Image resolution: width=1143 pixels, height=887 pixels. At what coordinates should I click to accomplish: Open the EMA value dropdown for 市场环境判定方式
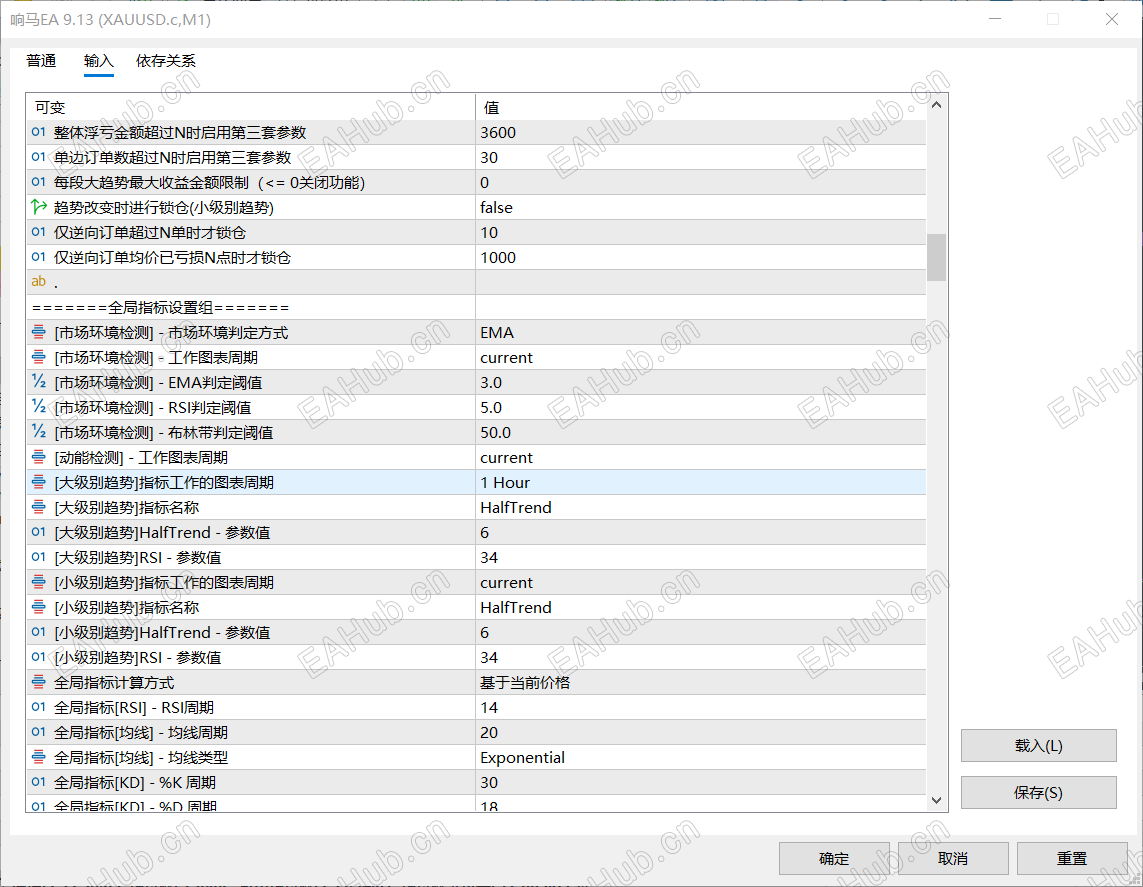[x=701, y=332]
